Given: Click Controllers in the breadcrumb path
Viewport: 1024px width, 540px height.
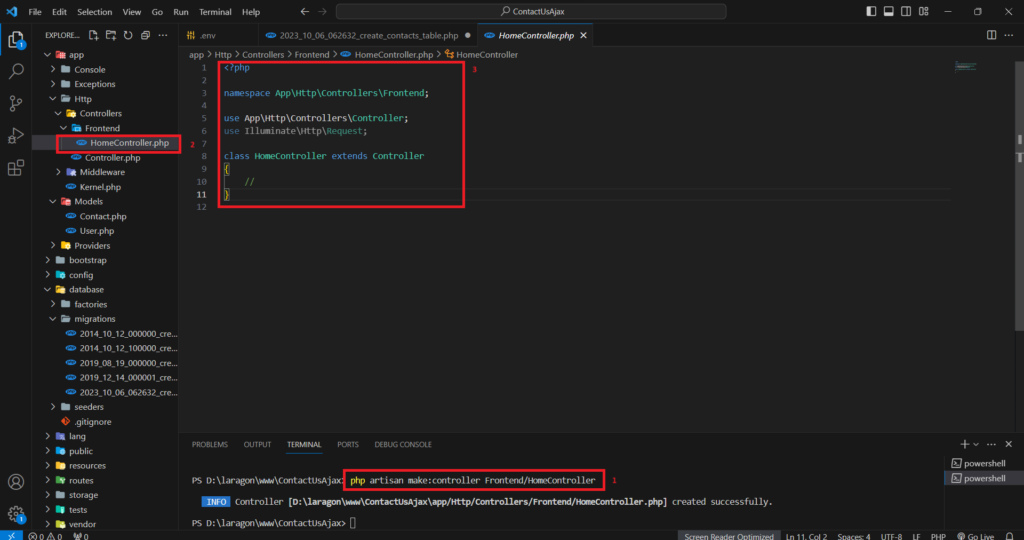Looking at the screenshot, I should click(x=263, y=55).
